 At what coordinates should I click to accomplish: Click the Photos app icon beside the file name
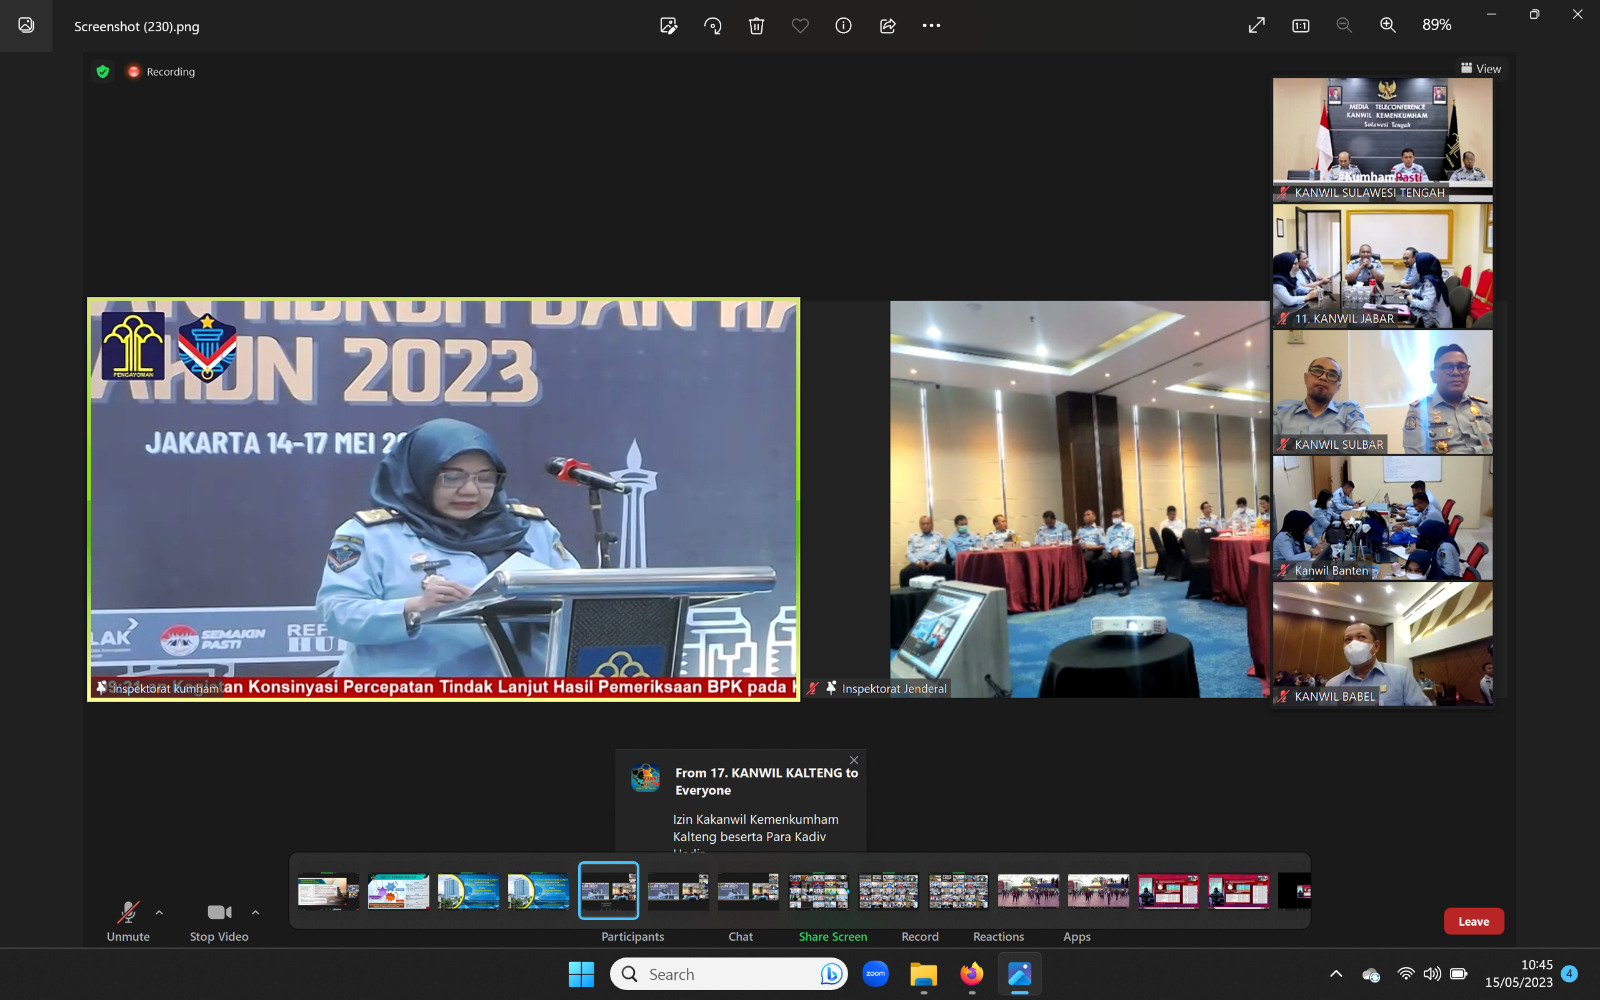pos(26,25)
